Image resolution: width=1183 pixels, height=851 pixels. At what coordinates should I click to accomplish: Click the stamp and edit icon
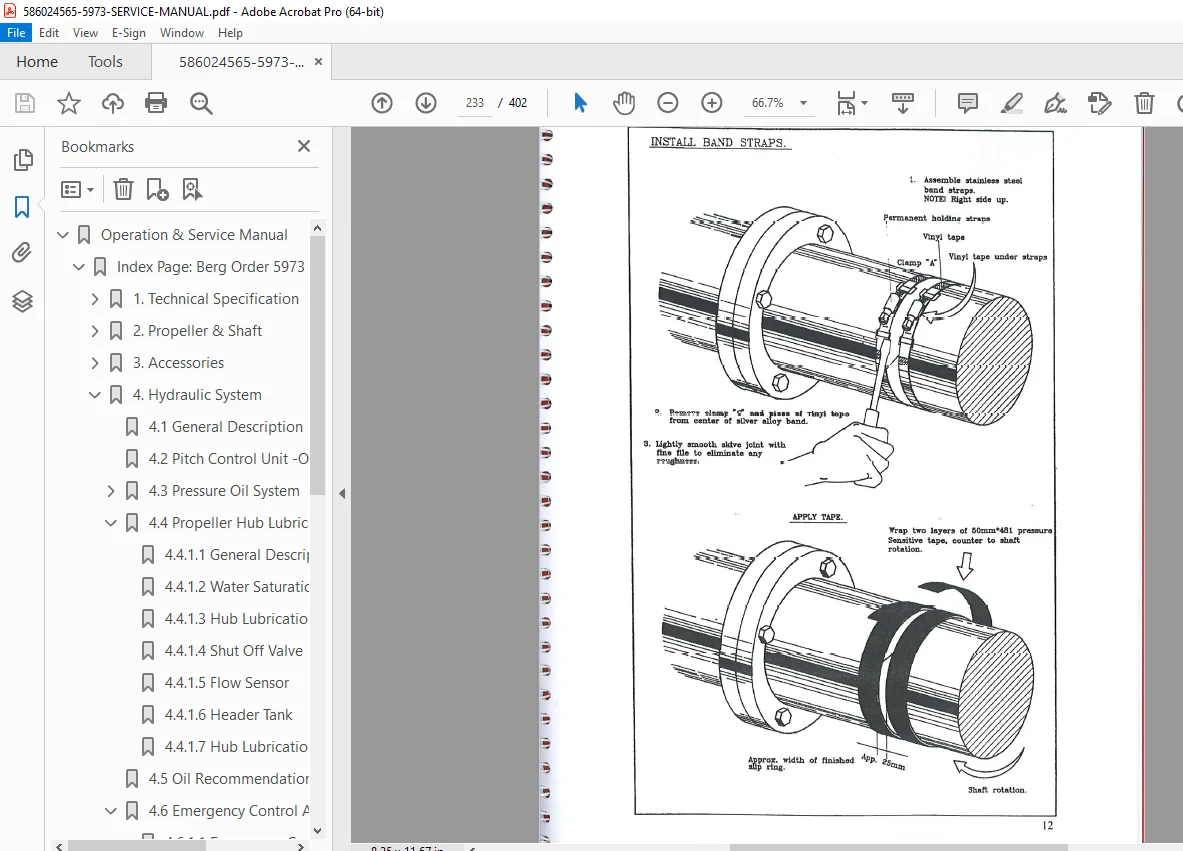tap(1099, 103)
